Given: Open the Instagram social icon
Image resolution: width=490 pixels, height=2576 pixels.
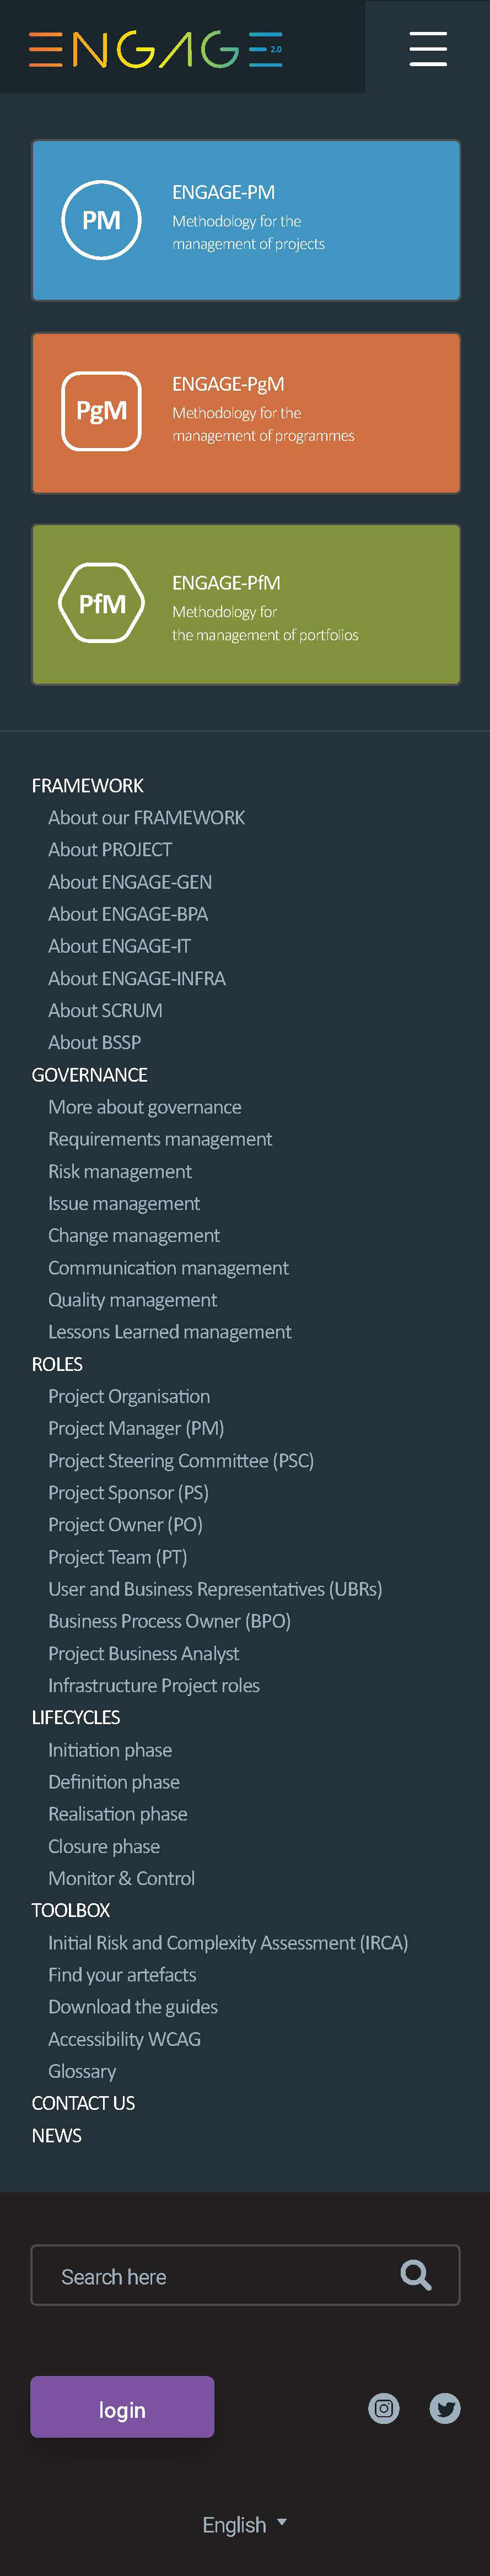Looking at the screenshot, I should pos(383,2408).
